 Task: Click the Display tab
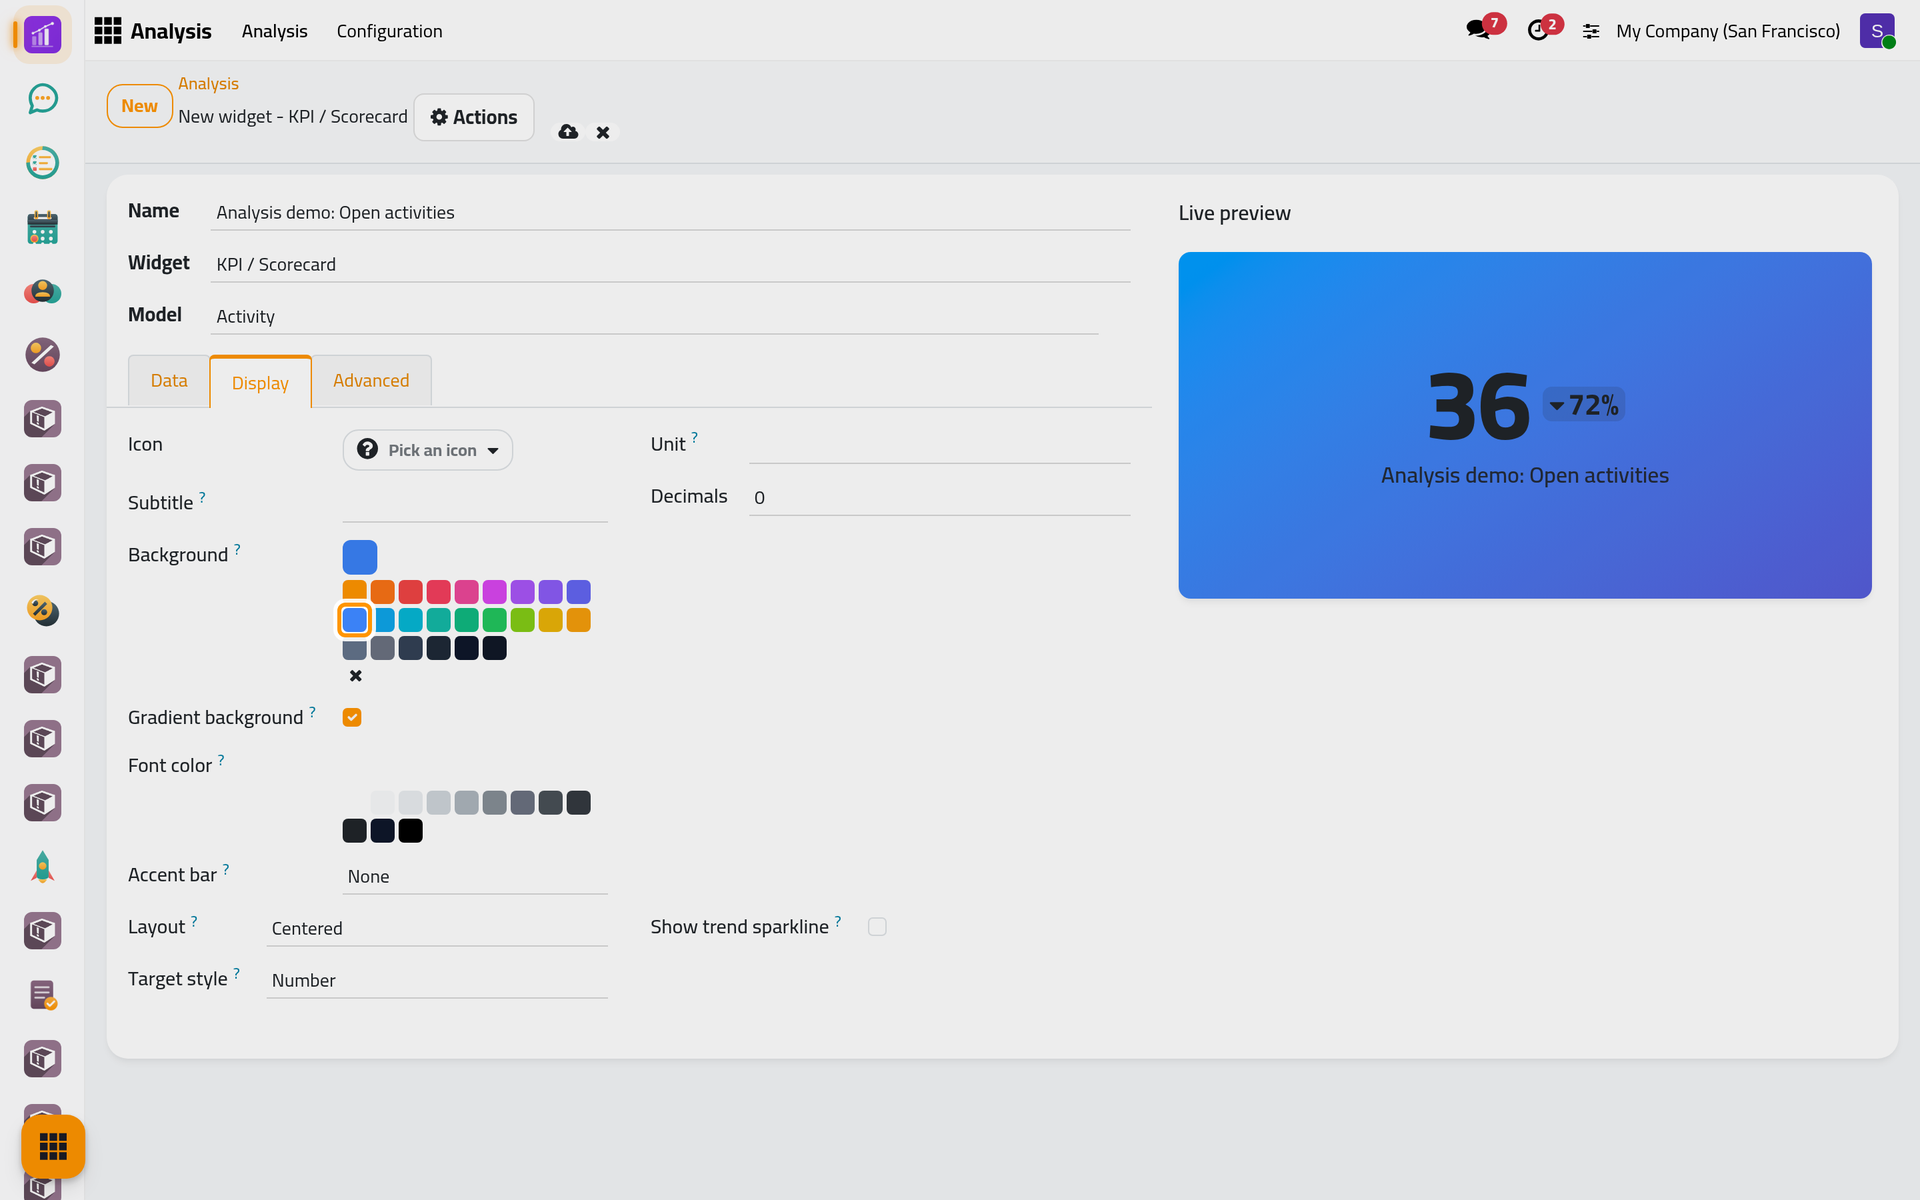(260, 383)
